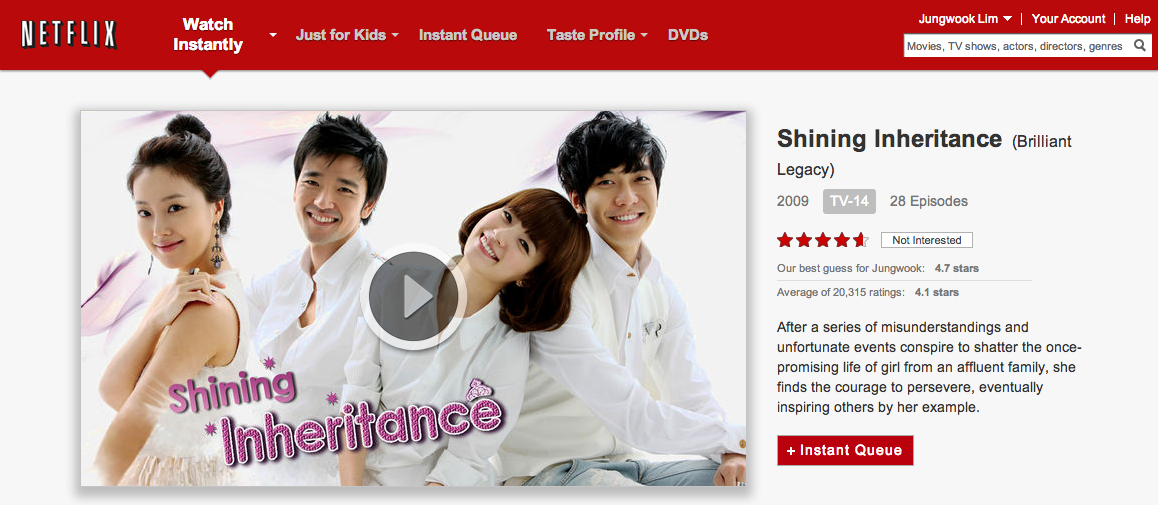This screenshot has height=505, width=1158.
Task: Expand the Just for Kids dropdown arrow
Action: click(395, 35)
